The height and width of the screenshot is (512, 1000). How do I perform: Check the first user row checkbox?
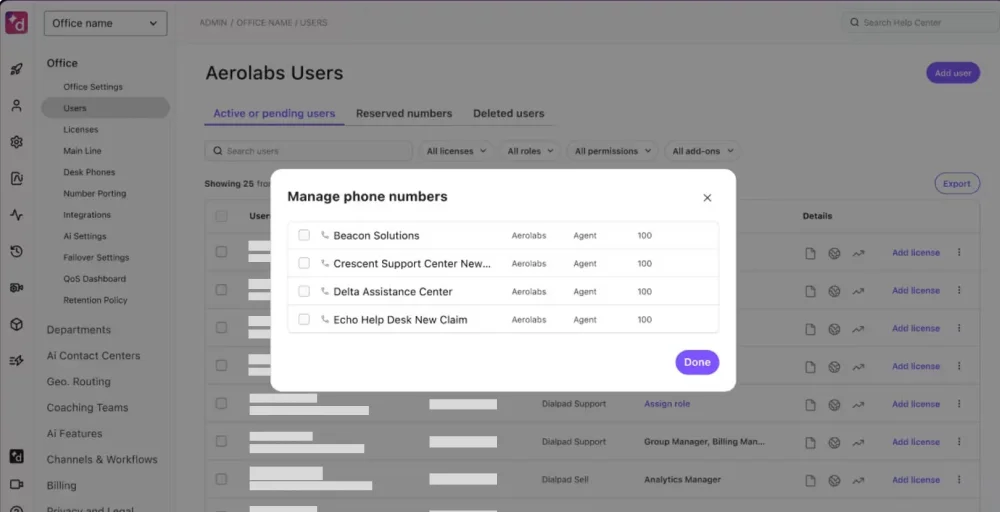coord(221,252)
